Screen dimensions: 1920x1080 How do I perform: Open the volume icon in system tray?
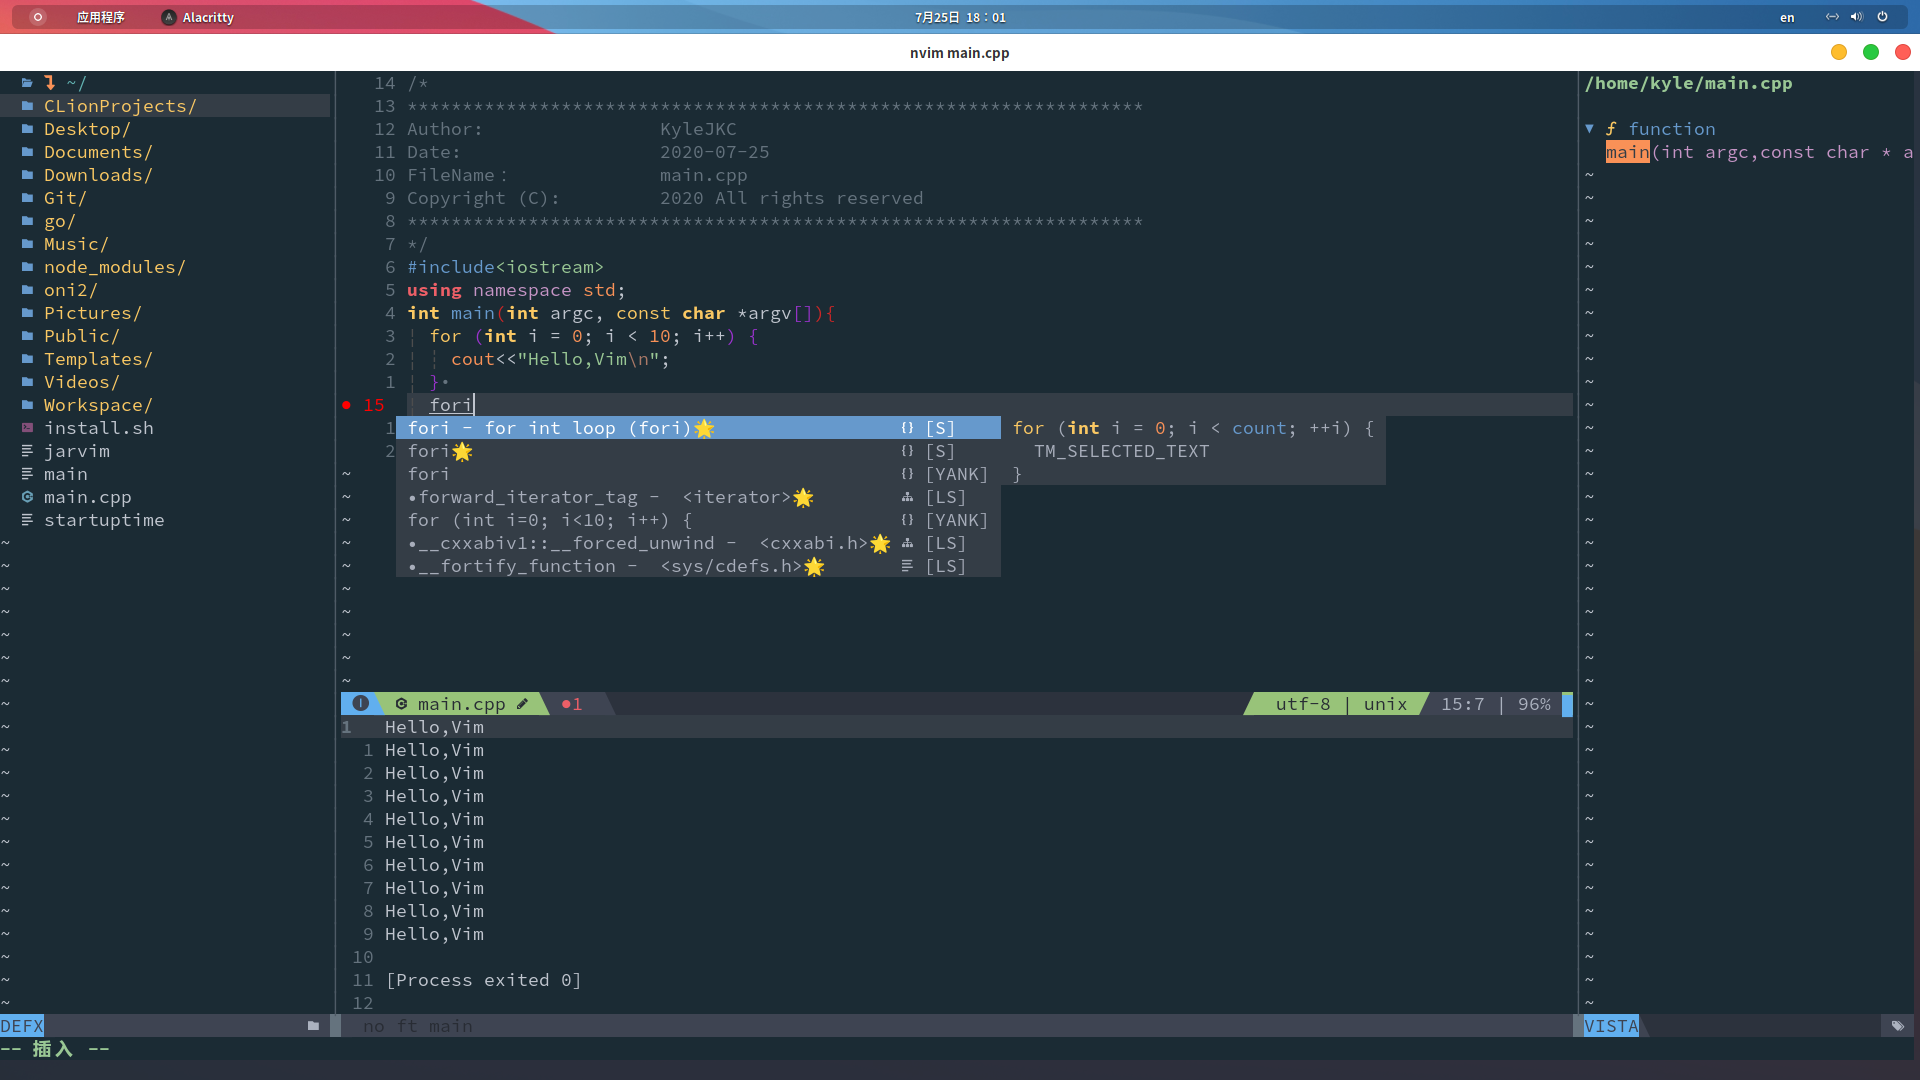coord(1856,17)
